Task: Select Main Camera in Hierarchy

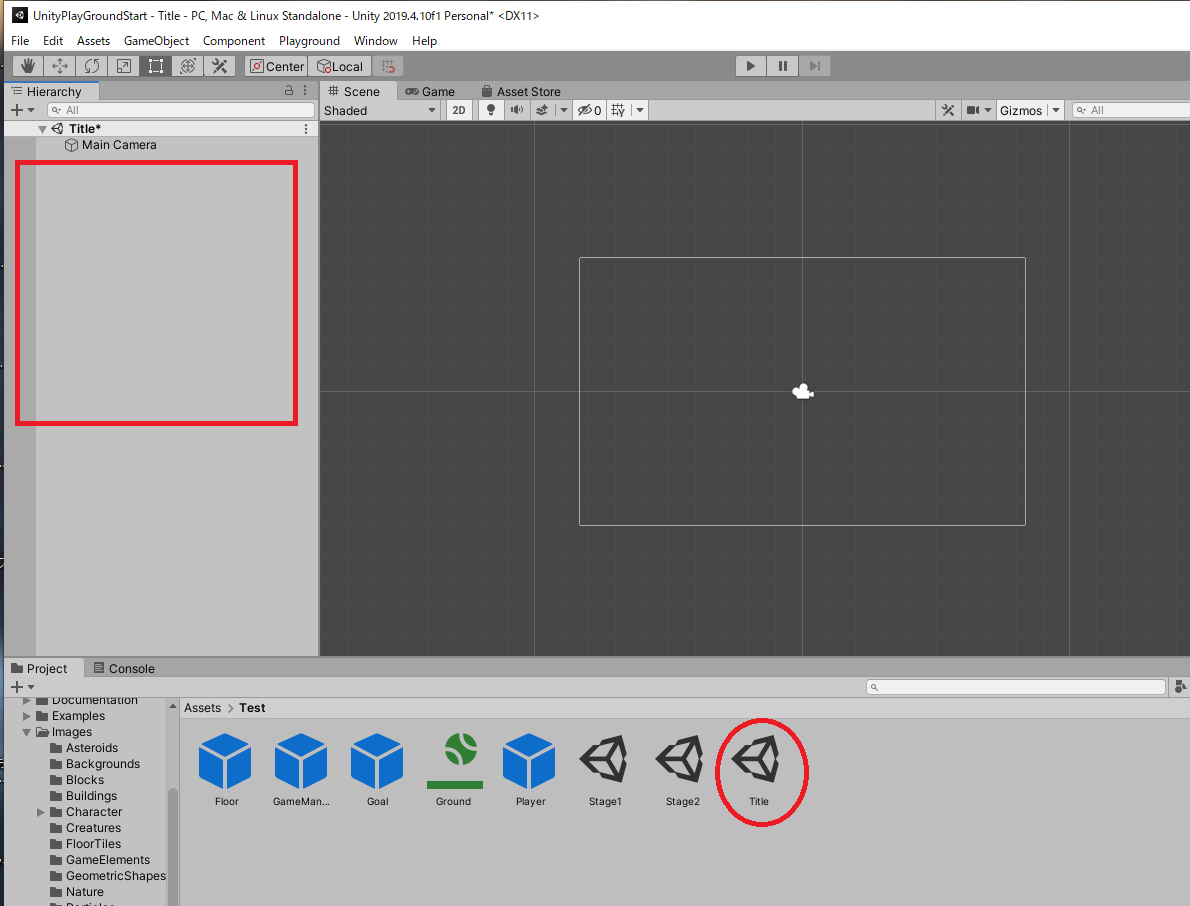Action: [x=110, y=145]
